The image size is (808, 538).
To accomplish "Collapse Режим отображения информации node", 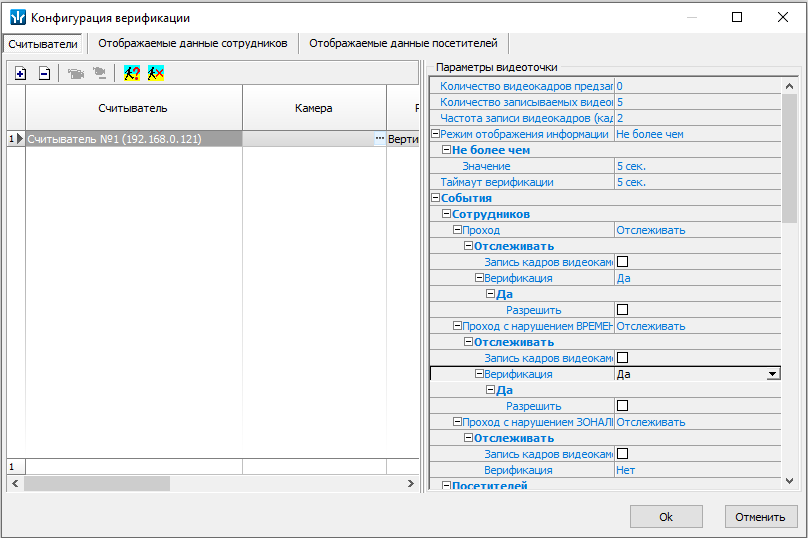I will [x=435, y=134].
